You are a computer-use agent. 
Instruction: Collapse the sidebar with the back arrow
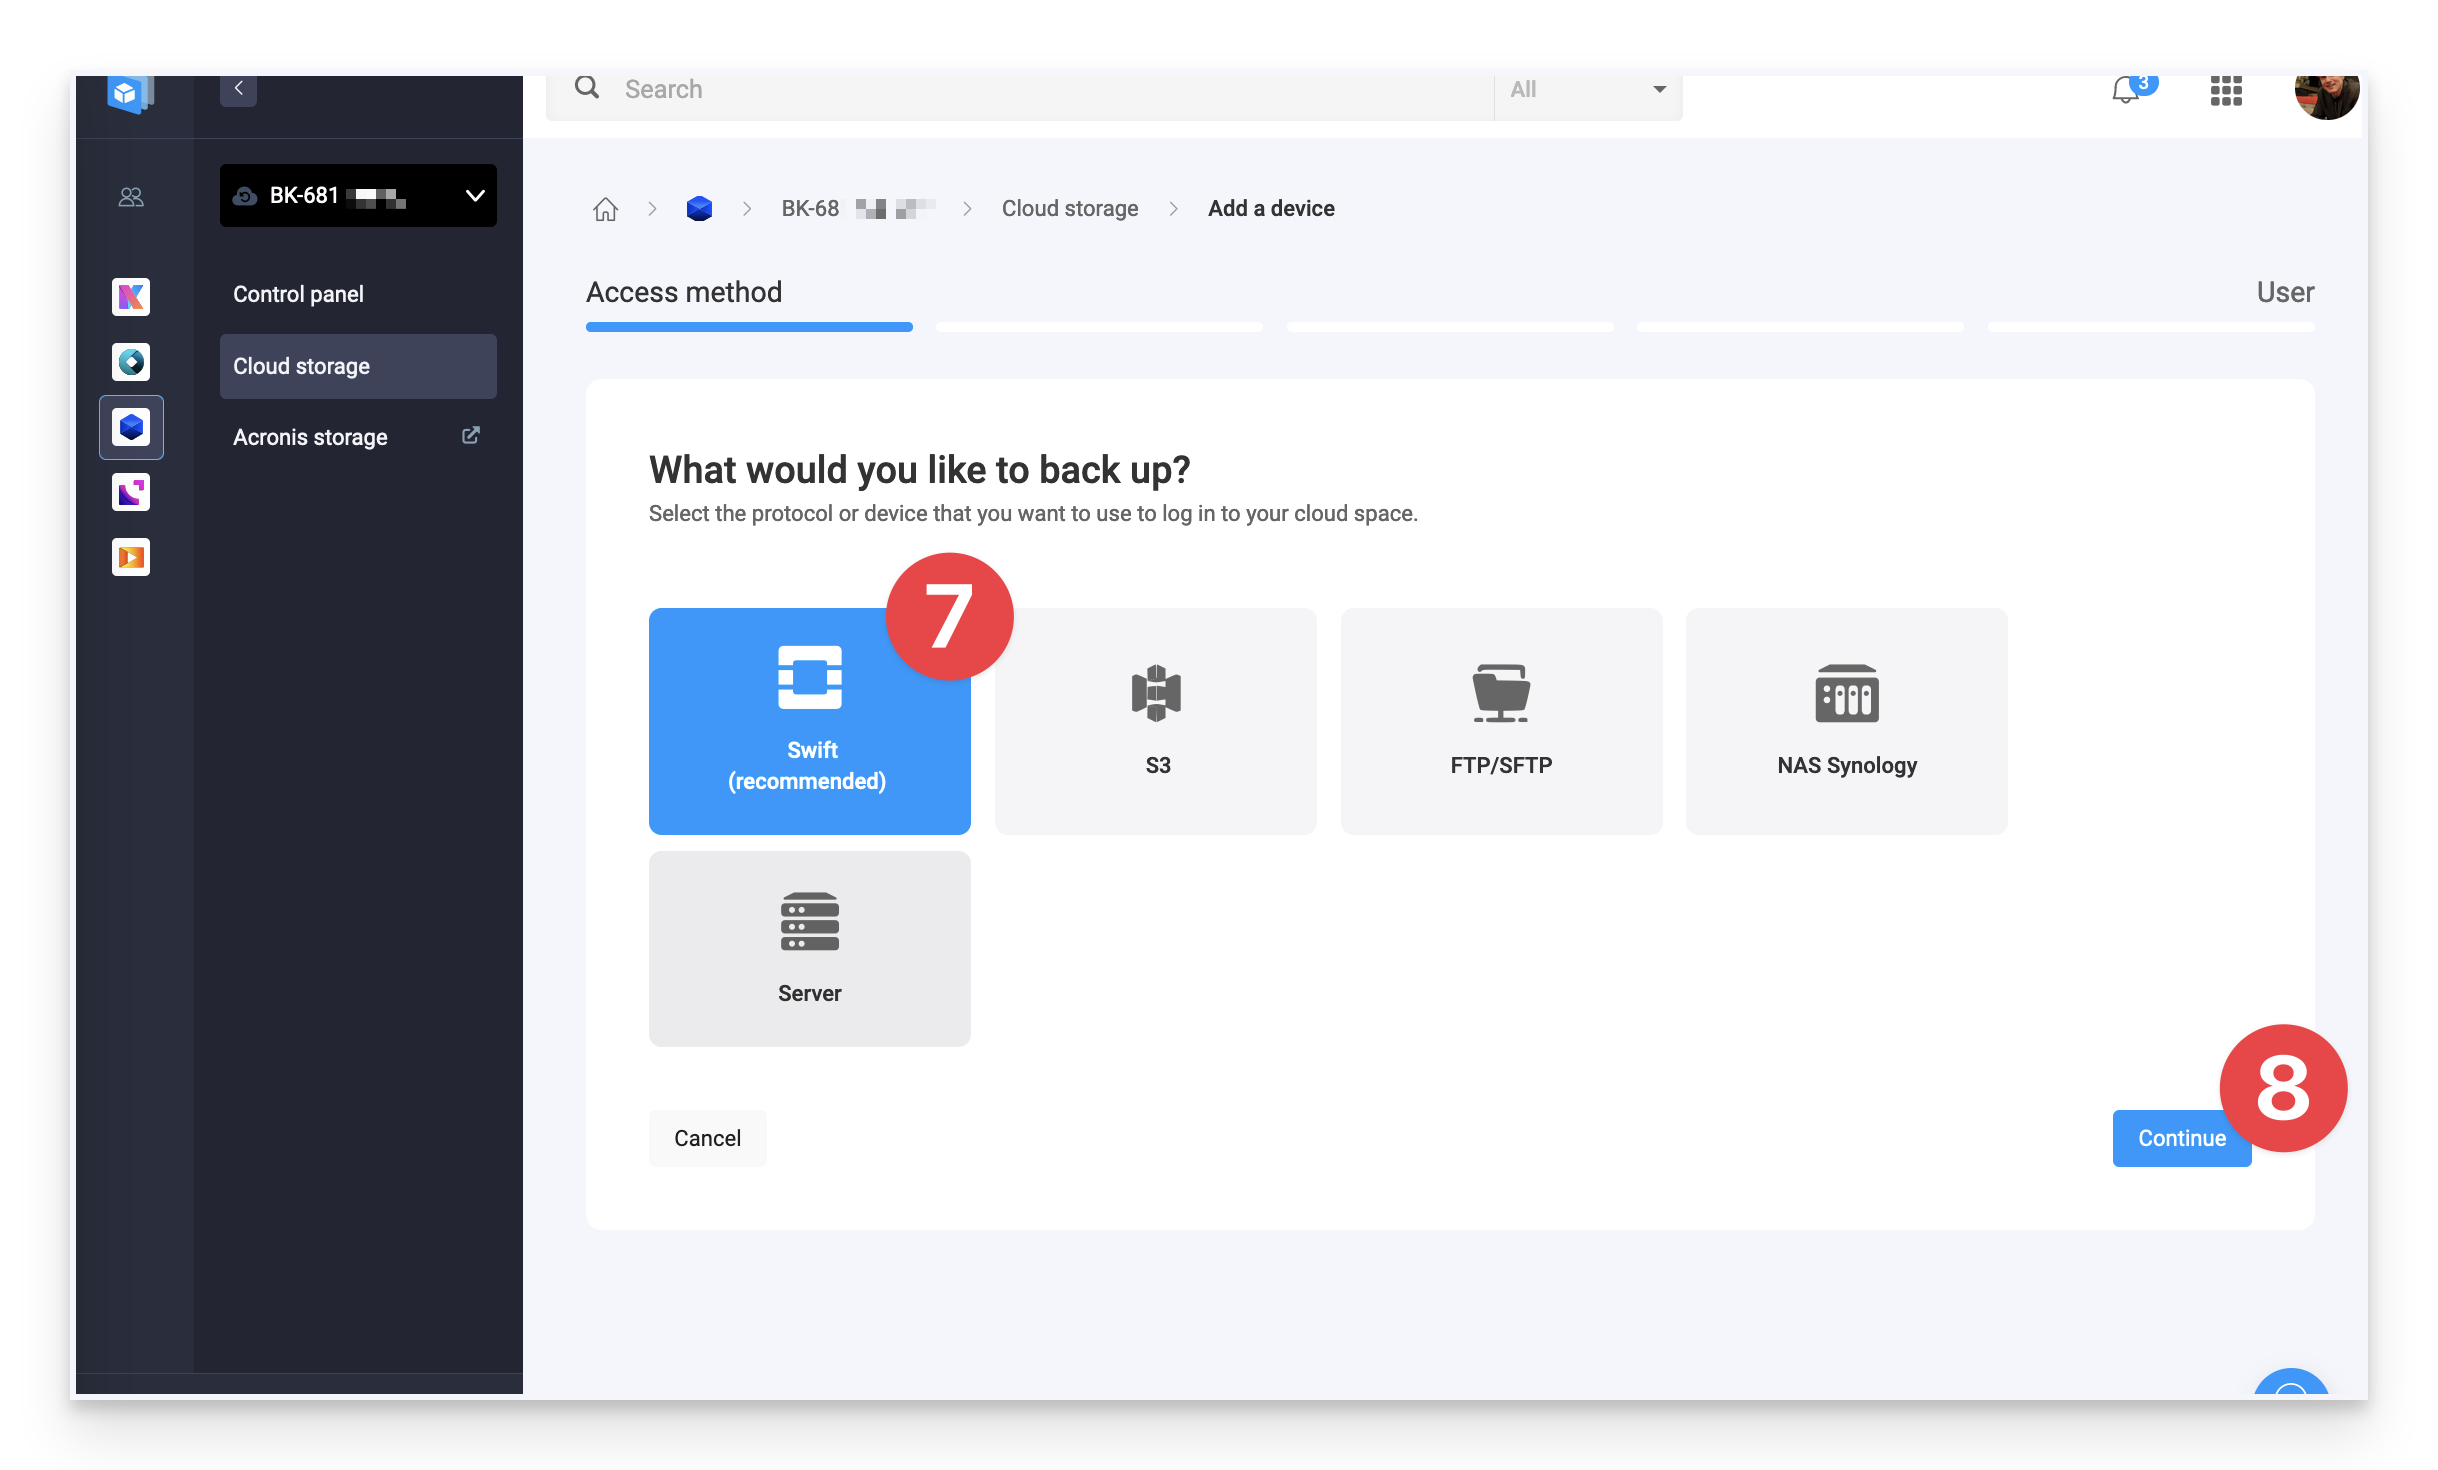click(x=238, y=89)
